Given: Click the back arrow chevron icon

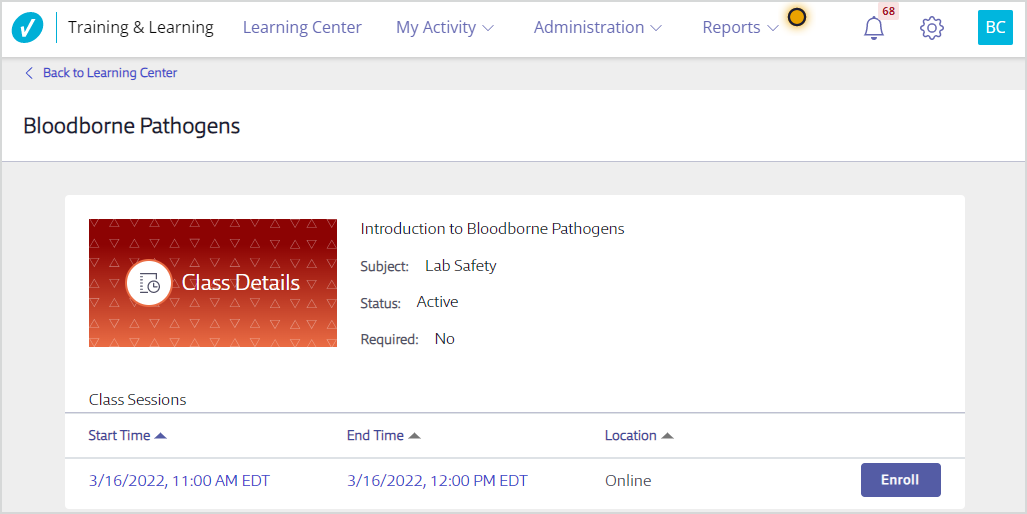Looking at the screenshot, I should coord(29,73).
